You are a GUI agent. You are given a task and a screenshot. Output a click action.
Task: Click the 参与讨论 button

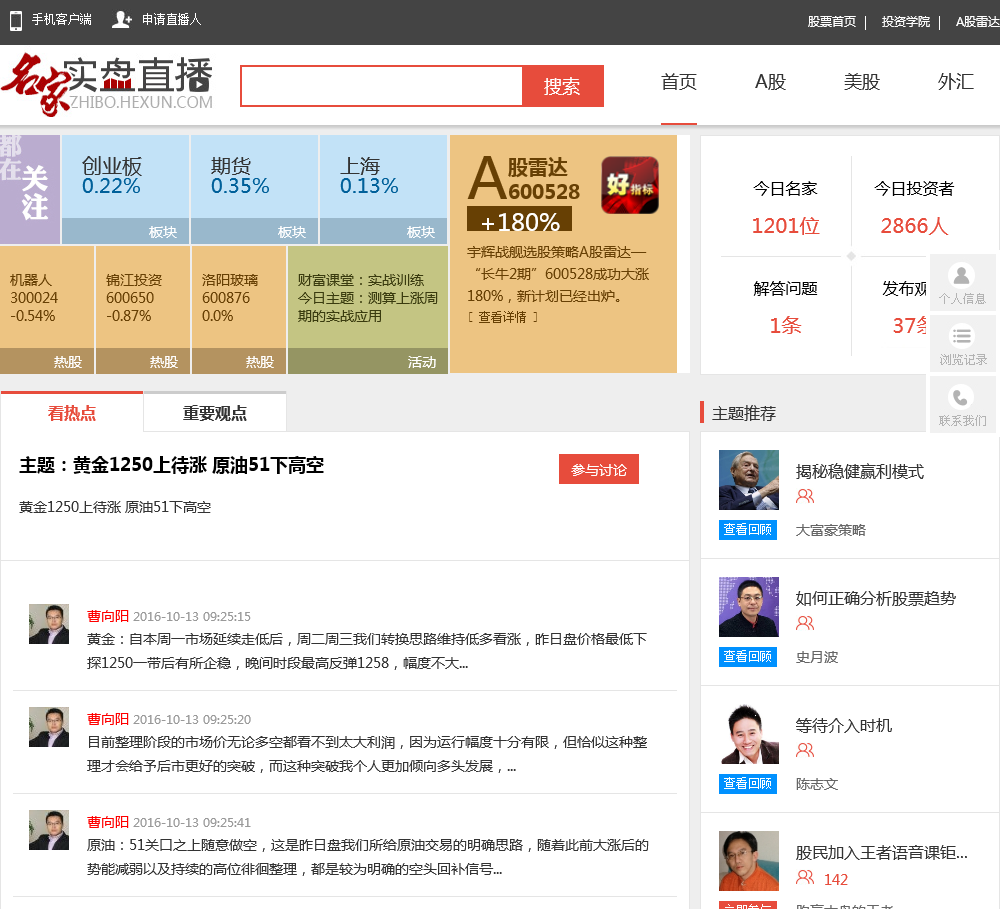598,469
